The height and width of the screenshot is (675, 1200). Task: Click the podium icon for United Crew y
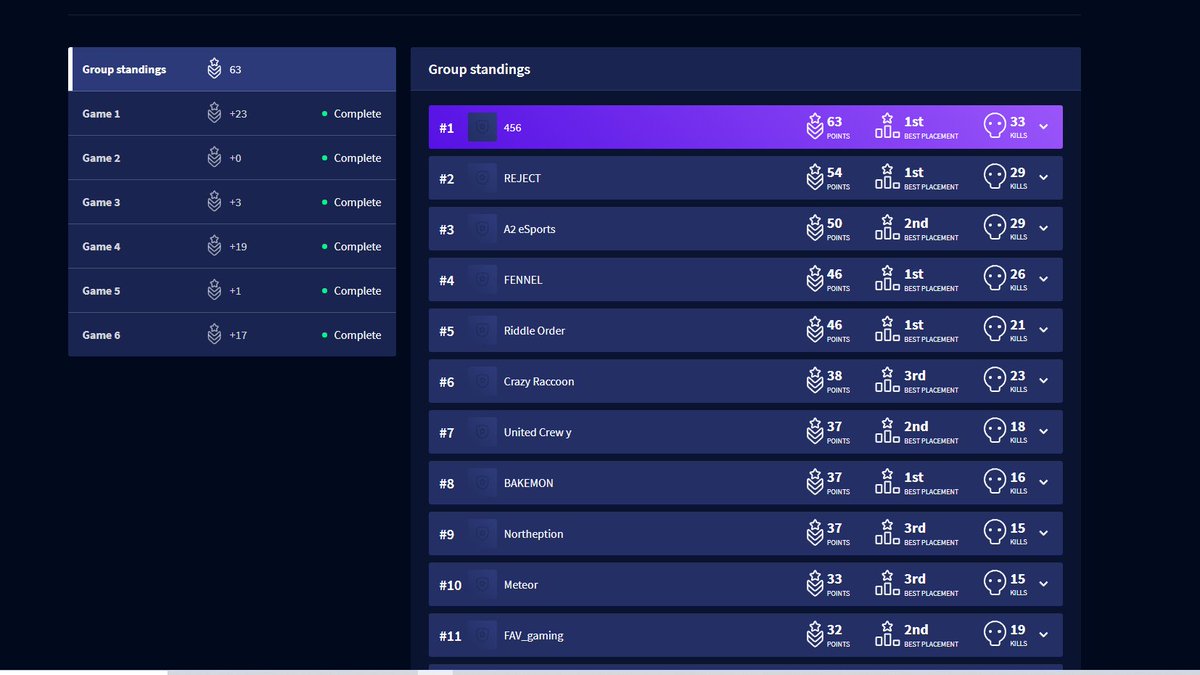tap(887, 431)
